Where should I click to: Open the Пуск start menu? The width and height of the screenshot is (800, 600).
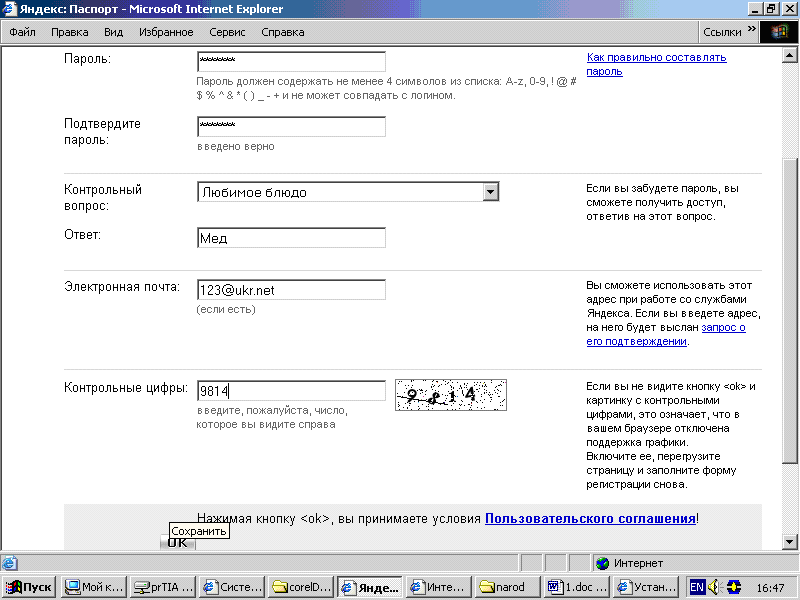29,587
